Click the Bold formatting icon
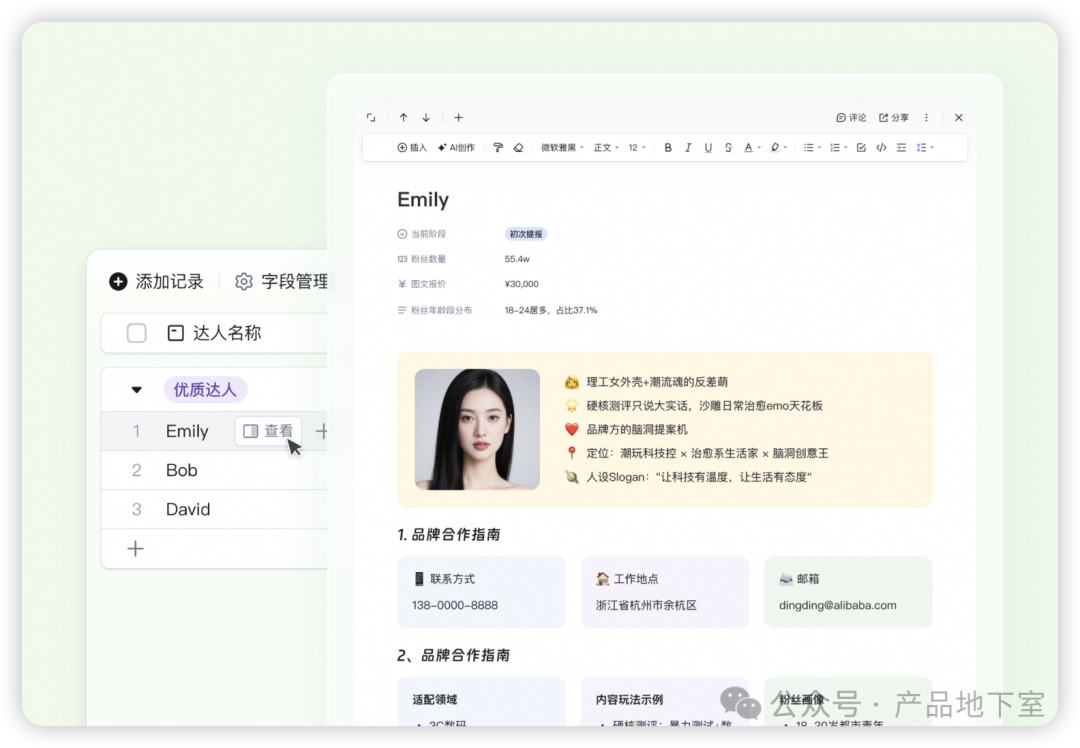This screenshot has height=748, width=1080. point(668,148)
